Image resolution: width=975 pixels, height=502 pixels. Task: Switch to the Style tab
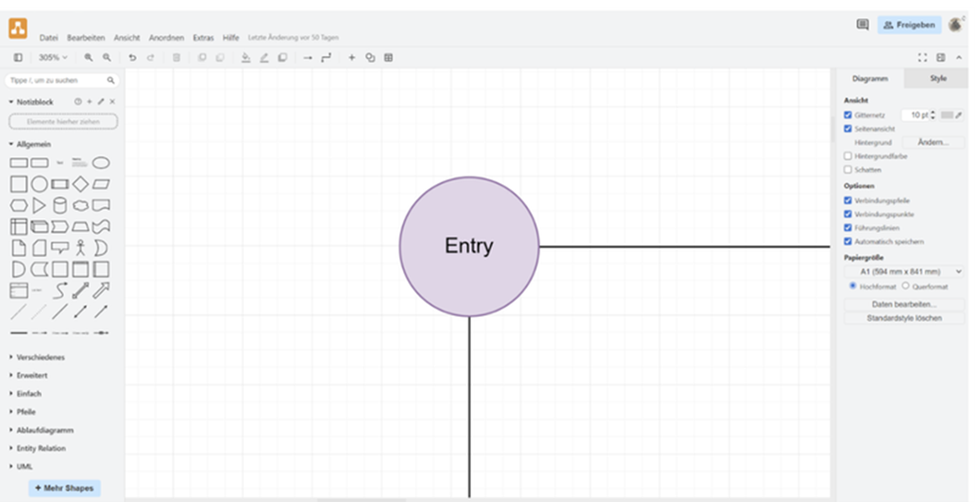pos(938,78)
